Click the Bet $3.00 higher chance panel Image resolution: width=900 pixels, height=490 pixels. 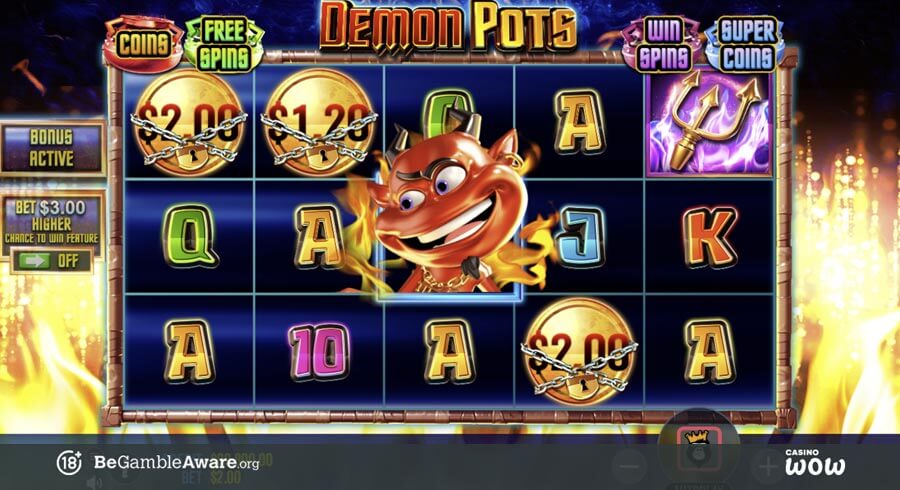52,222
